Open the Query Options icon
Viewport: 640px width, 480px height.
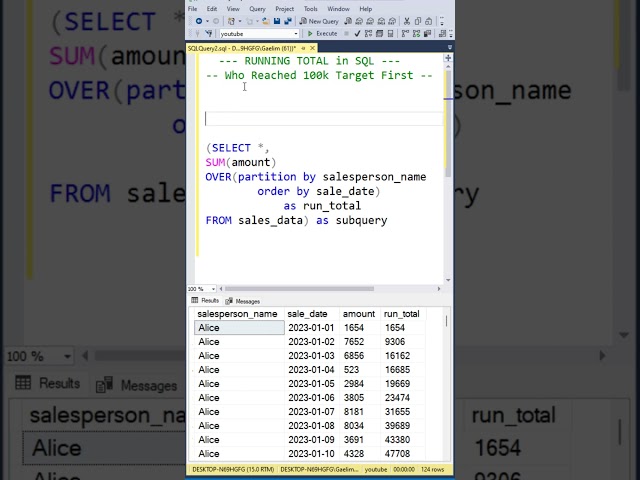(x=379, y=33)
